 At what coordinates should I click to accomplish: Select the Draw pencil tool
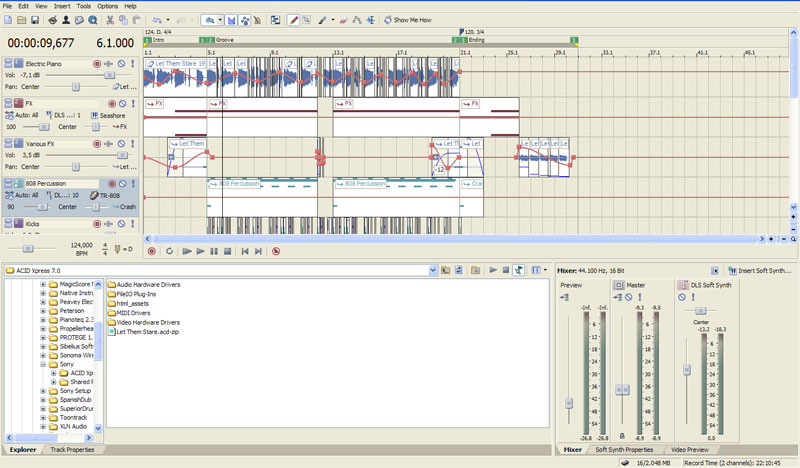293,20
